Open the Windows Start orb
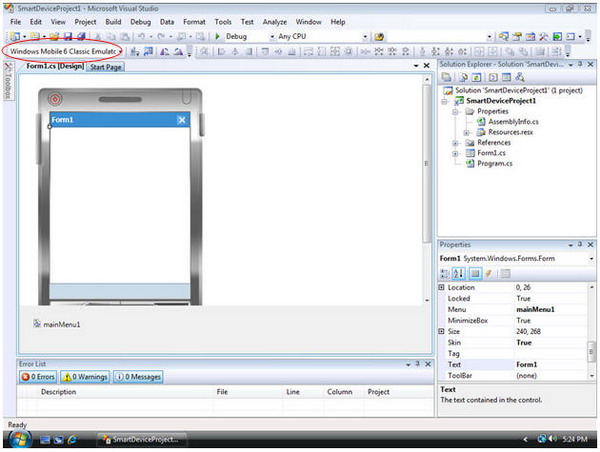 (x=19, y=439)
